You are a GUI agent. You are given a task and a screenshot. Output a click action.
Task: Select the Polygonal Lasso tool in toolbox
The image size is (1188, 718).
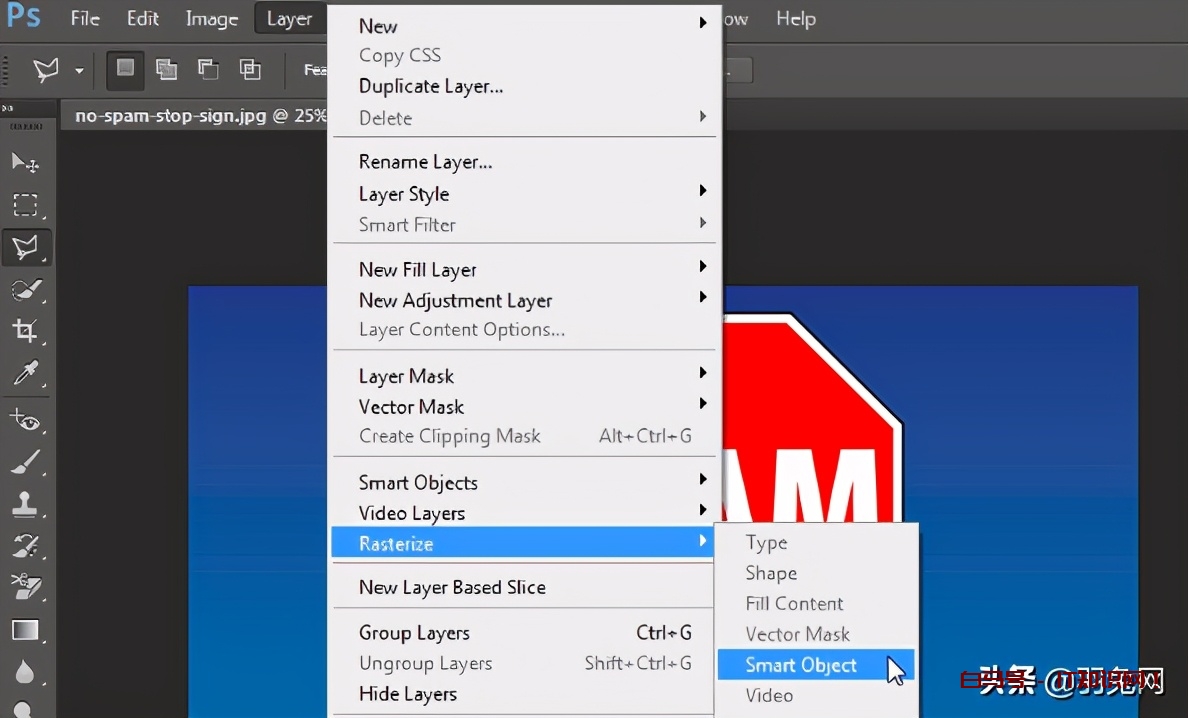pyautogui.click(x=25, y=246)
